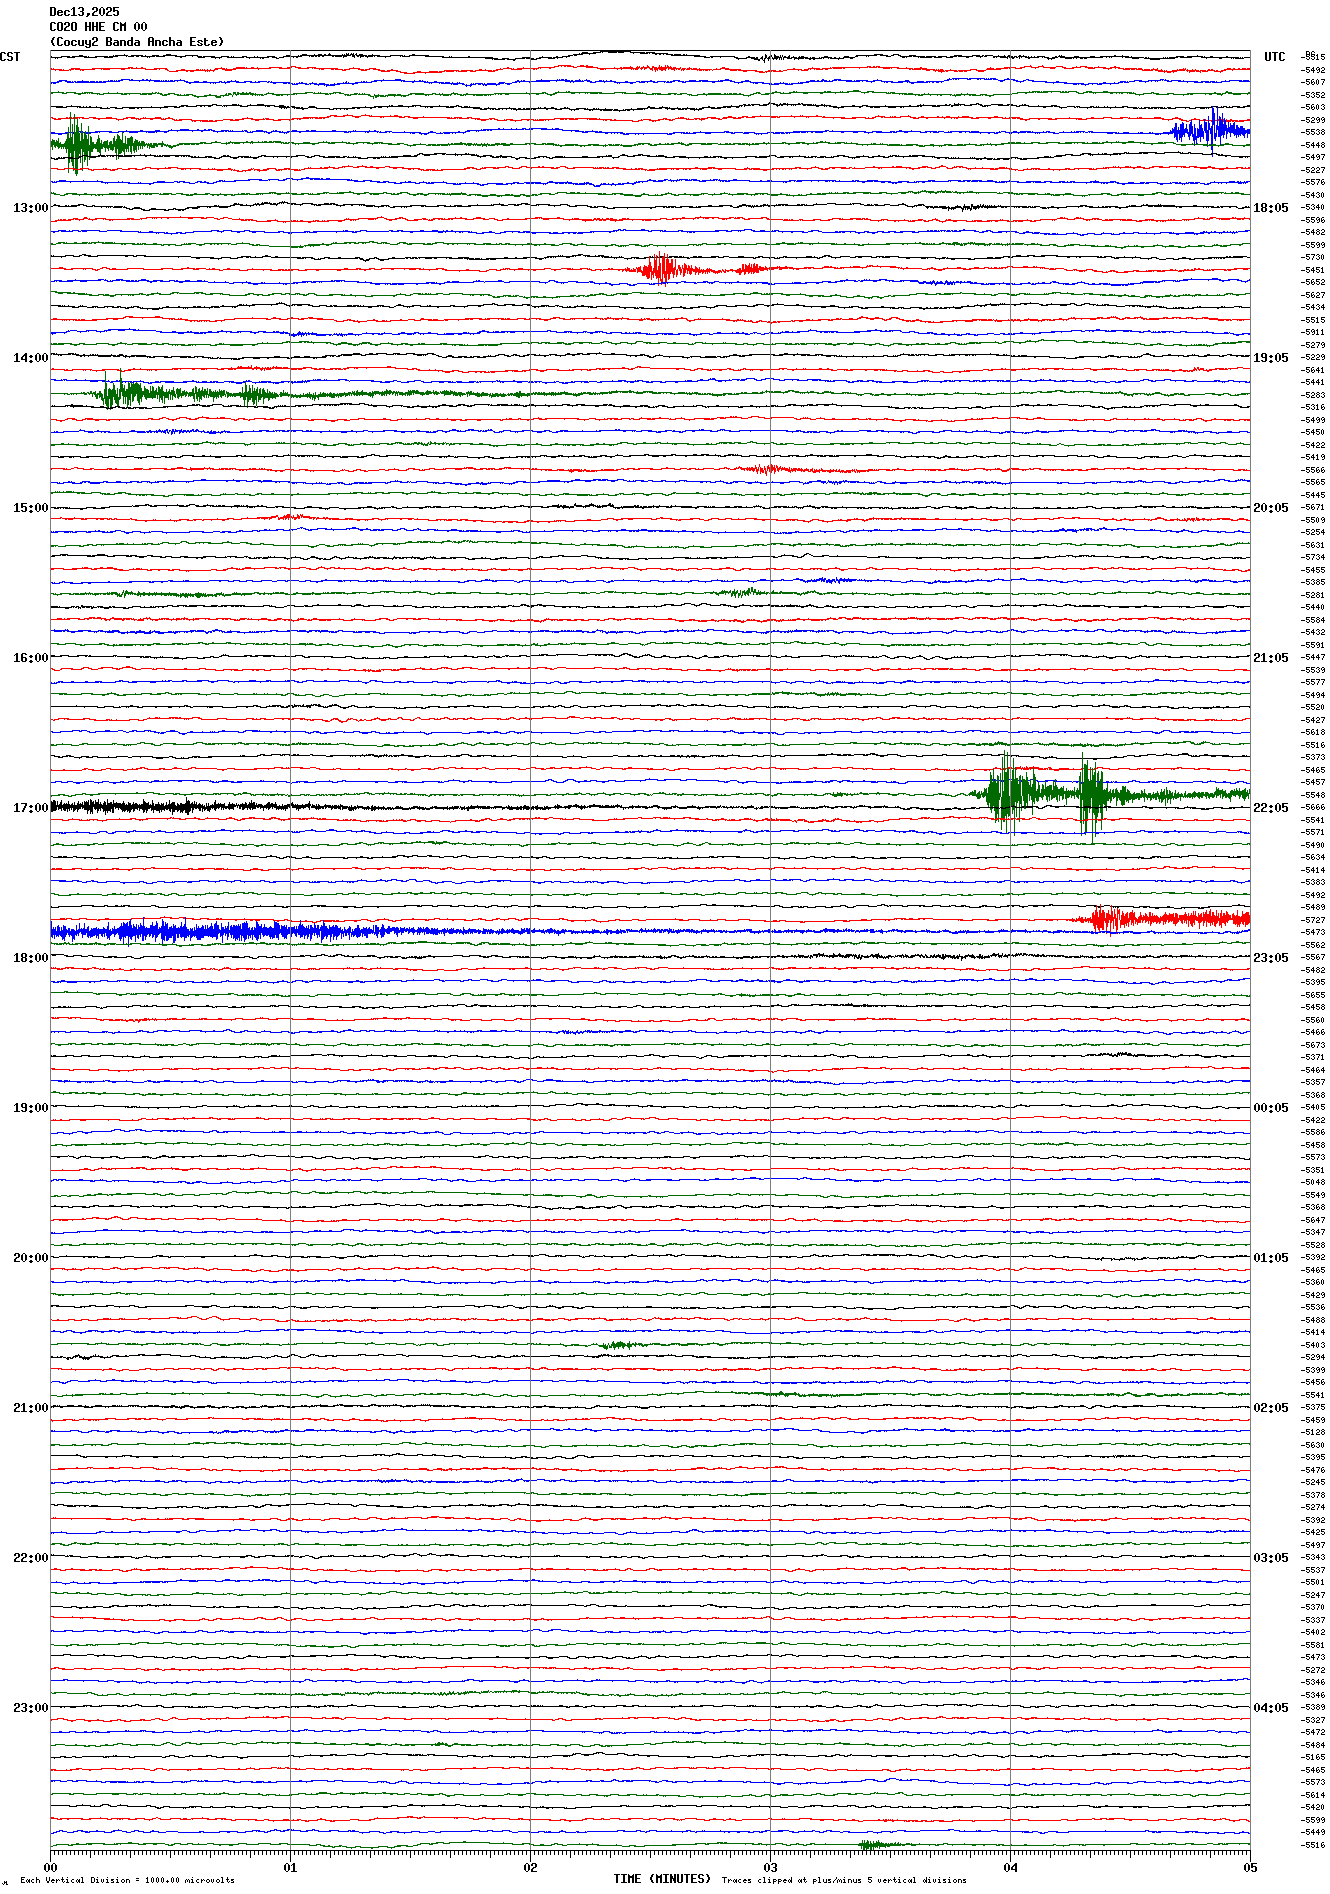1330x1894 pixels.
Task: Click the vertical division microvolts scale note
Action: coord(127,1880)
